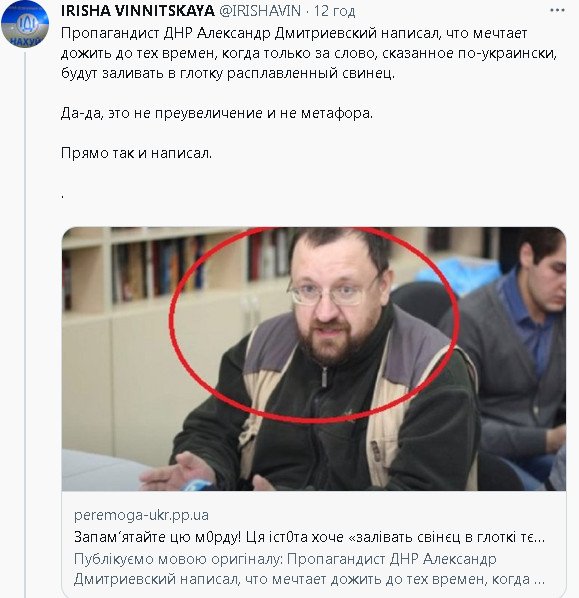Screen dimensions: 579x598
Task: Click the lone period line above the card
Action: (x=63, y=196)
